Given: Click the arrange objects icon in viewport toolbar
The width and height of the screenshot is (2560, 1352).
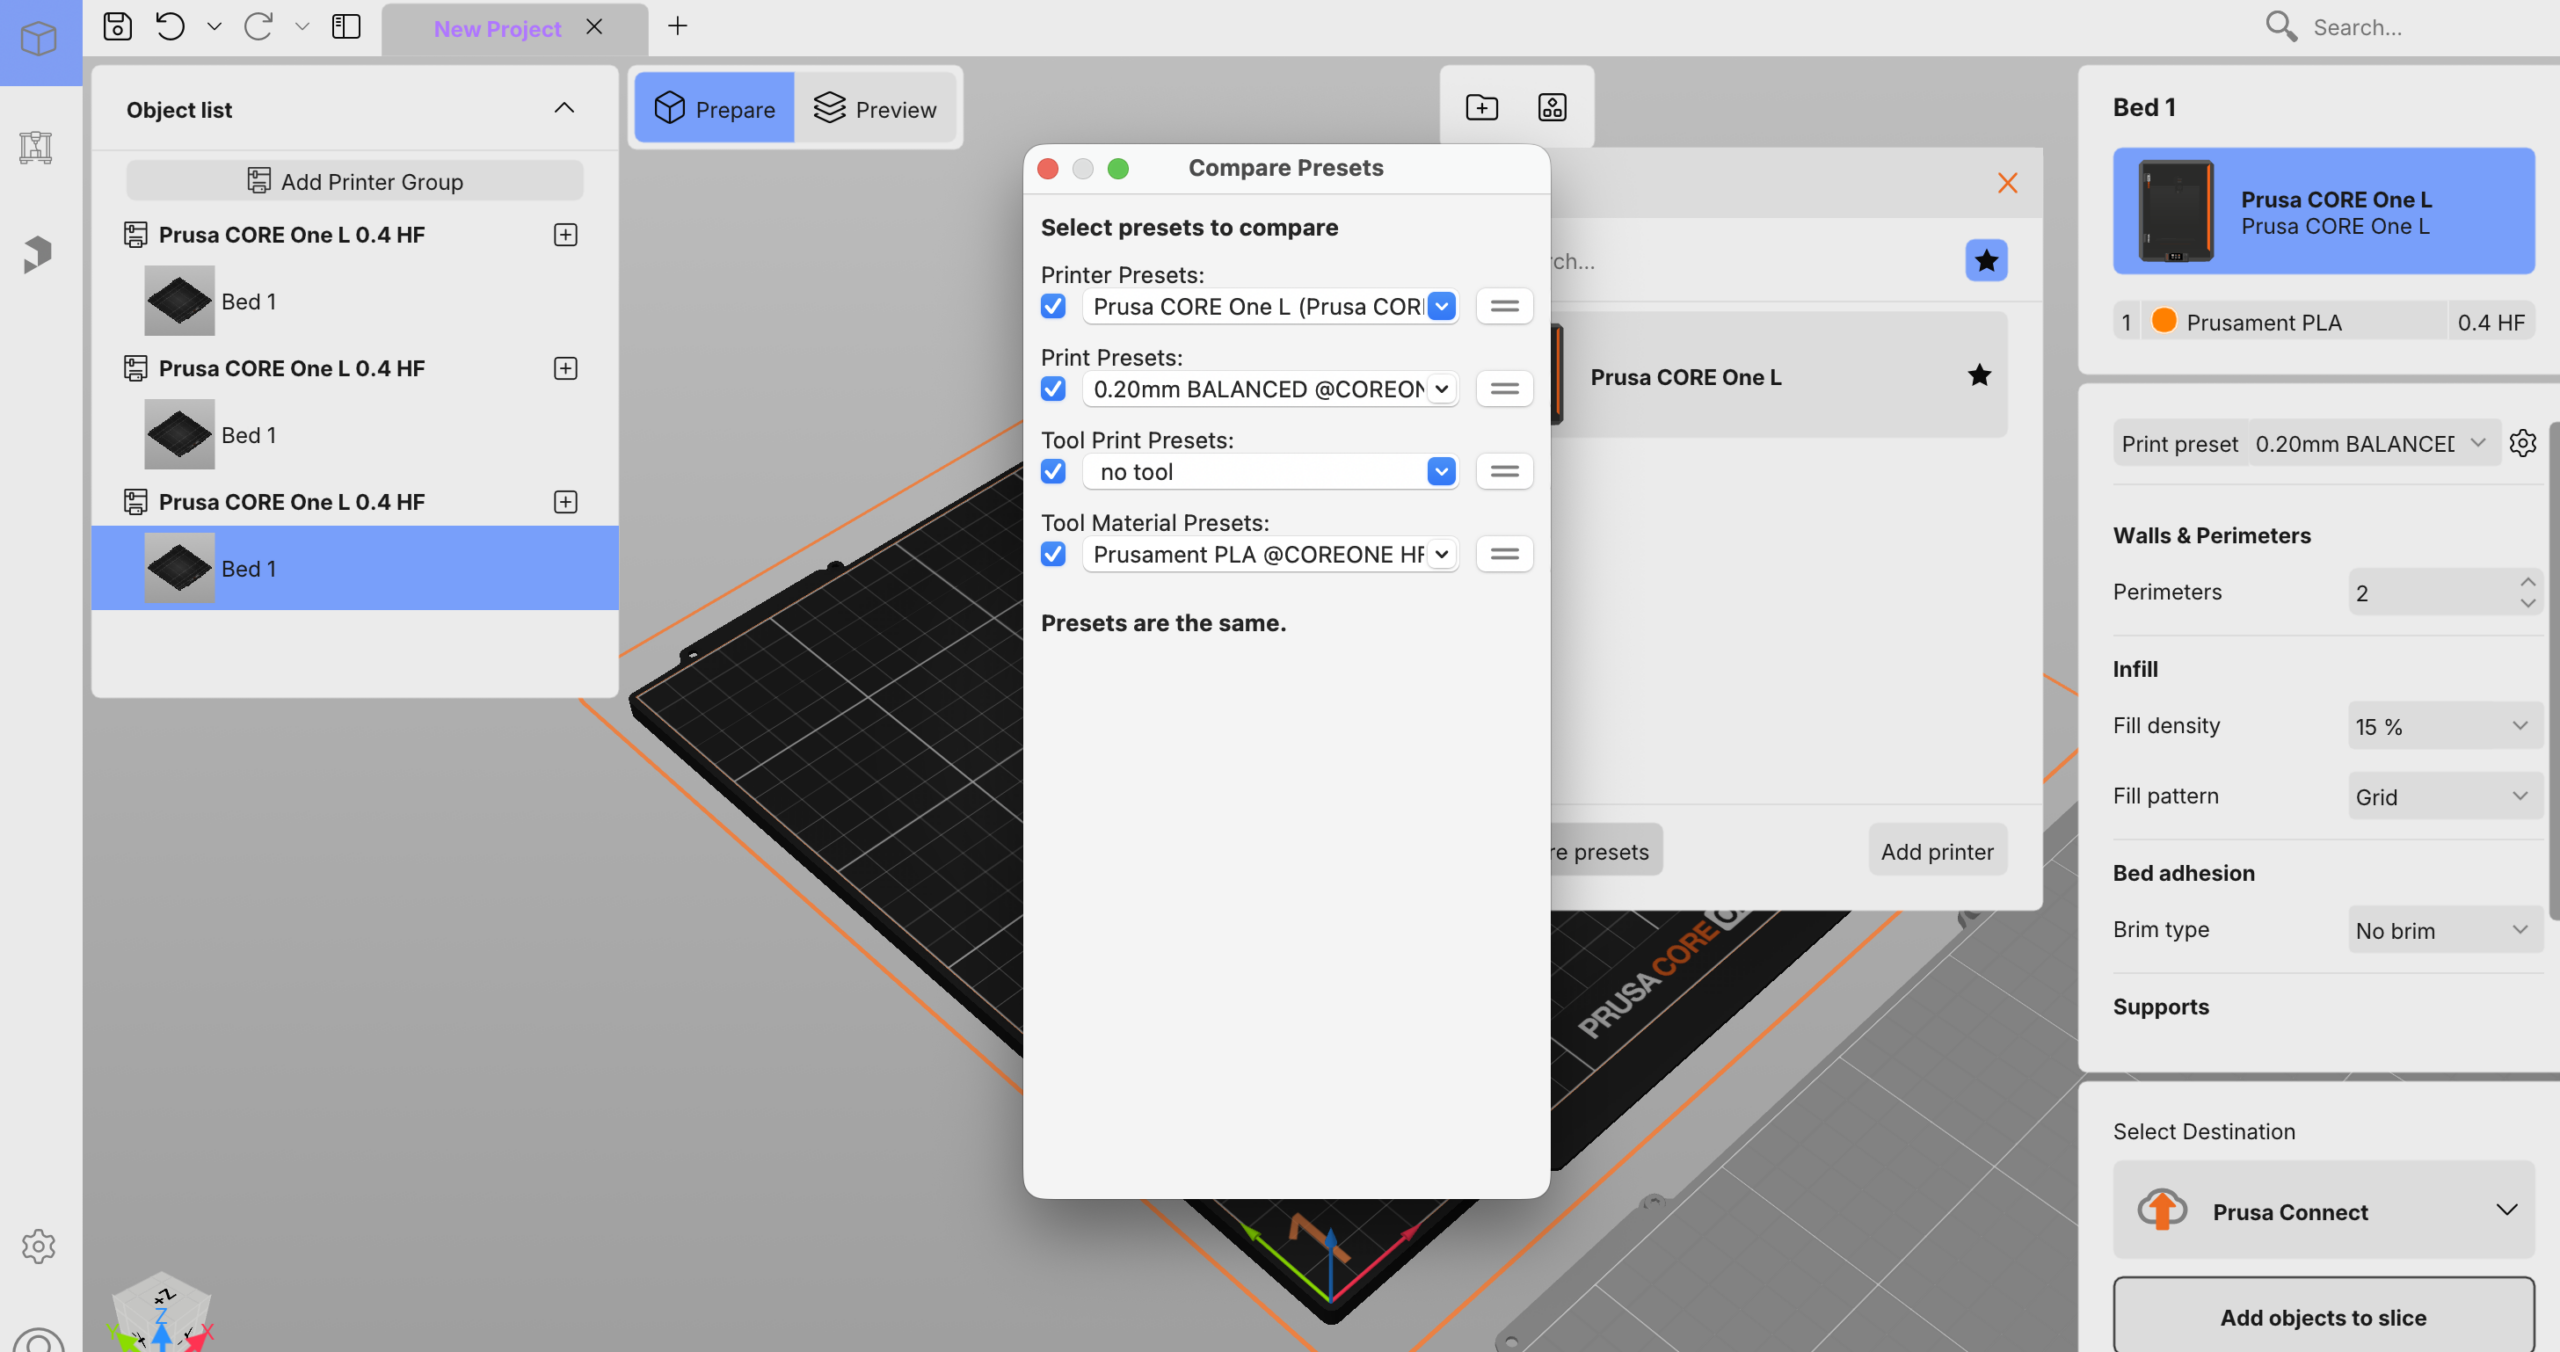Looking at the screenshot, I should pos(1552,107).
